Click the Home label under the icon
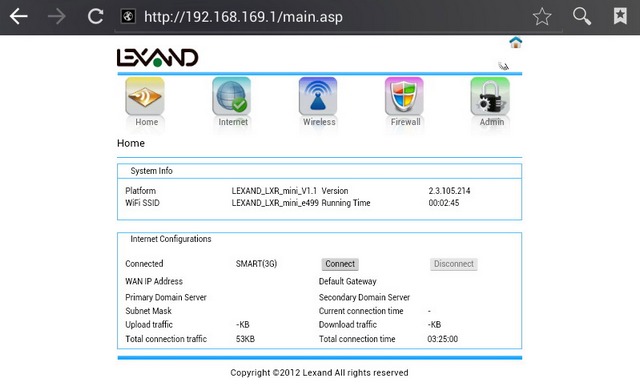 pyautogui.click(x=147, y=122)
